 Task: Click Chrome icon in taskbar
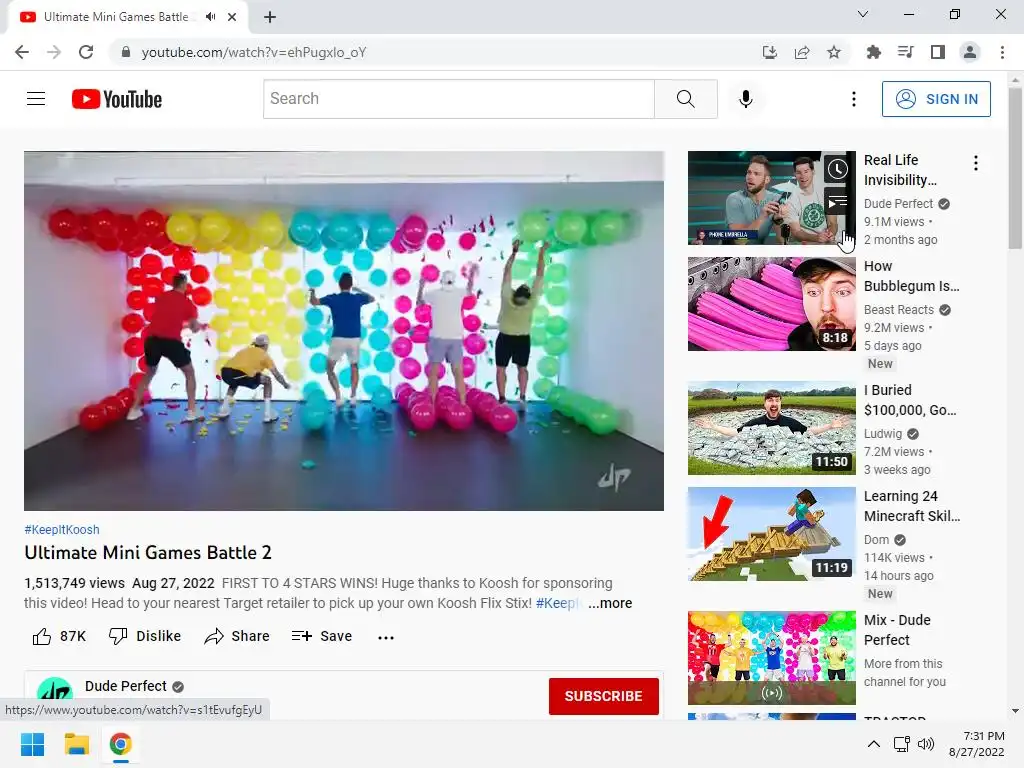120,744
